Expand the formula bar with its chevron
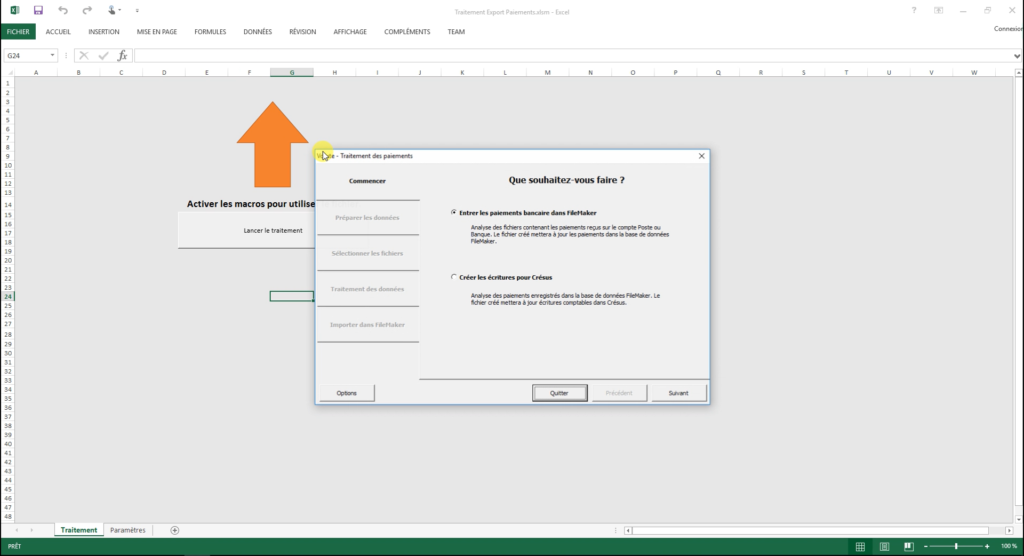 (x=1017, y=56)
